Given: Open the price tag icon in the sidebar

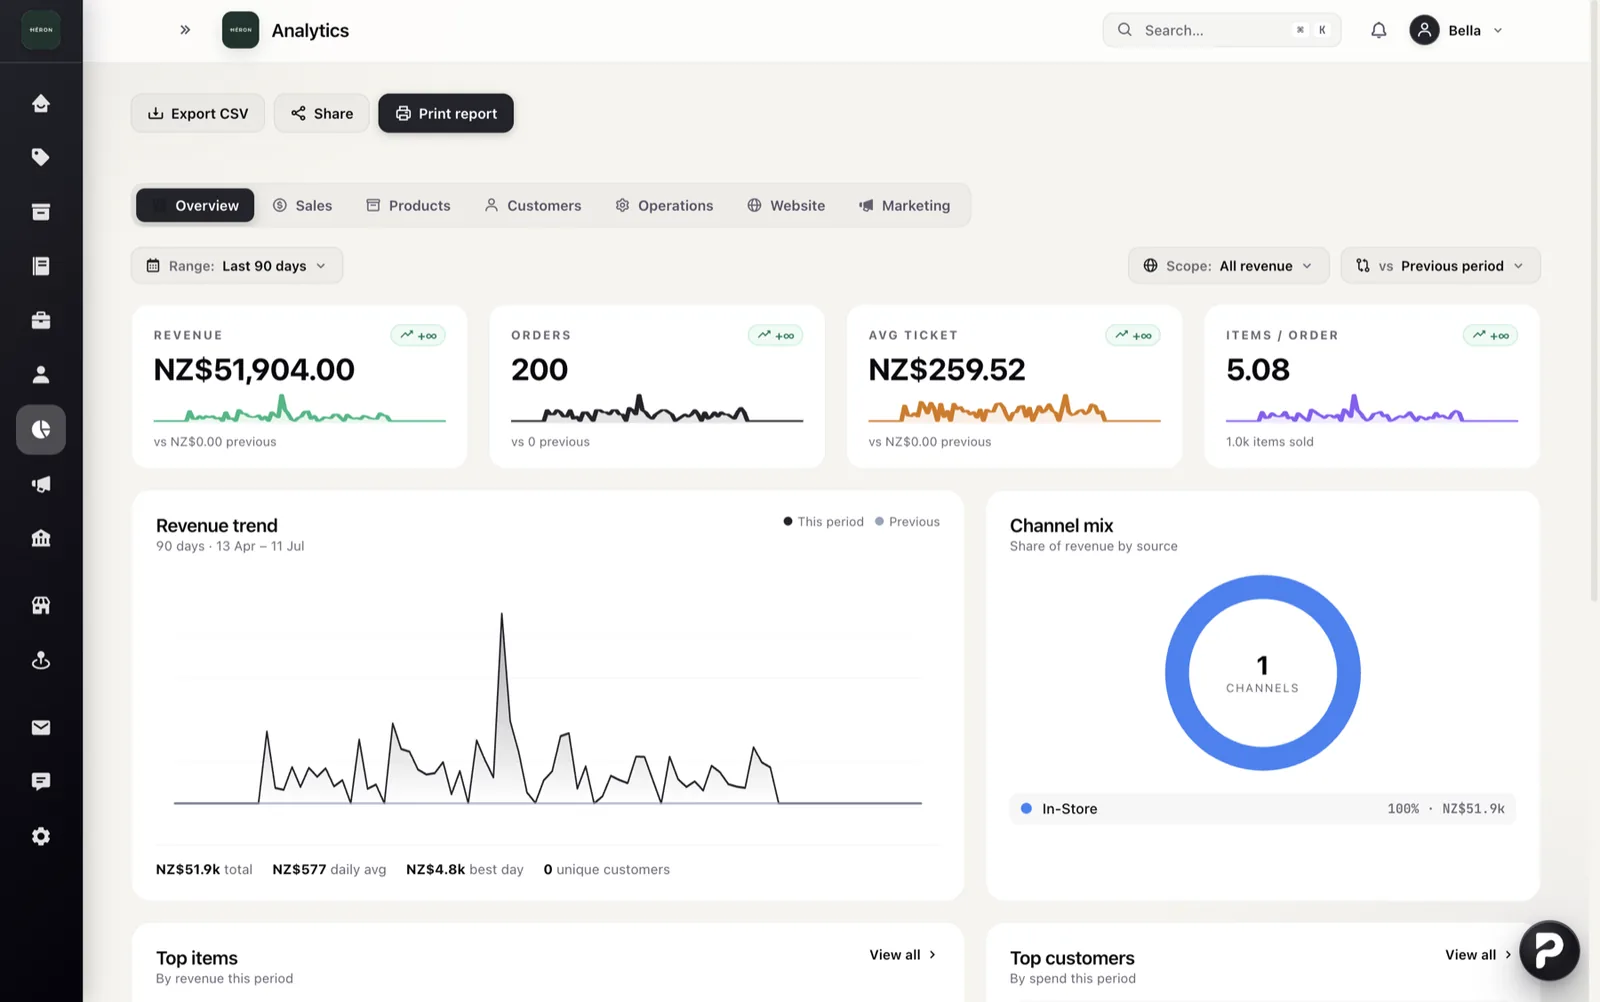Looking at the screenshot, I should [x=41, y=157].
